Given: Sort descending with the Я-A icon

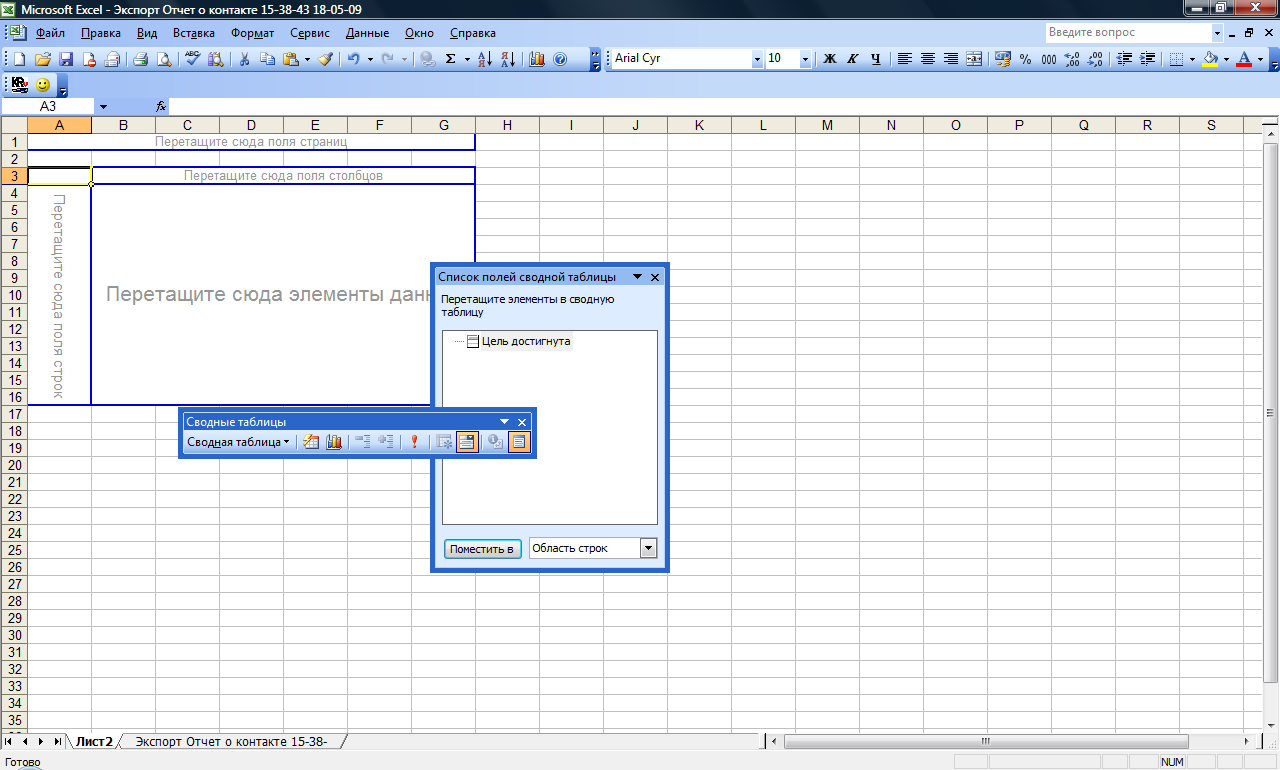Looking at the screenshot, I should click(508, 59).
